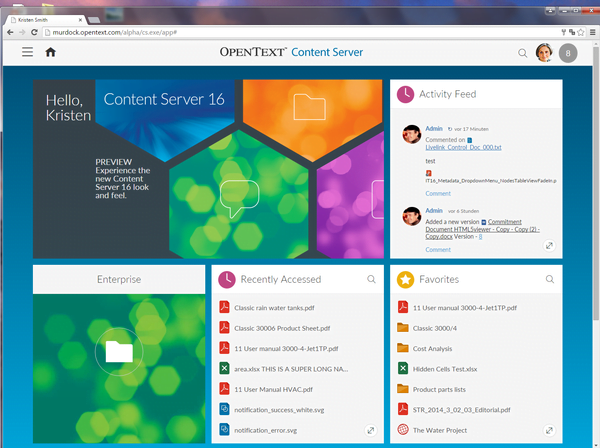Open notification_error.svg
Viewport: 600px width, 448px height.
tap(266, 430)
